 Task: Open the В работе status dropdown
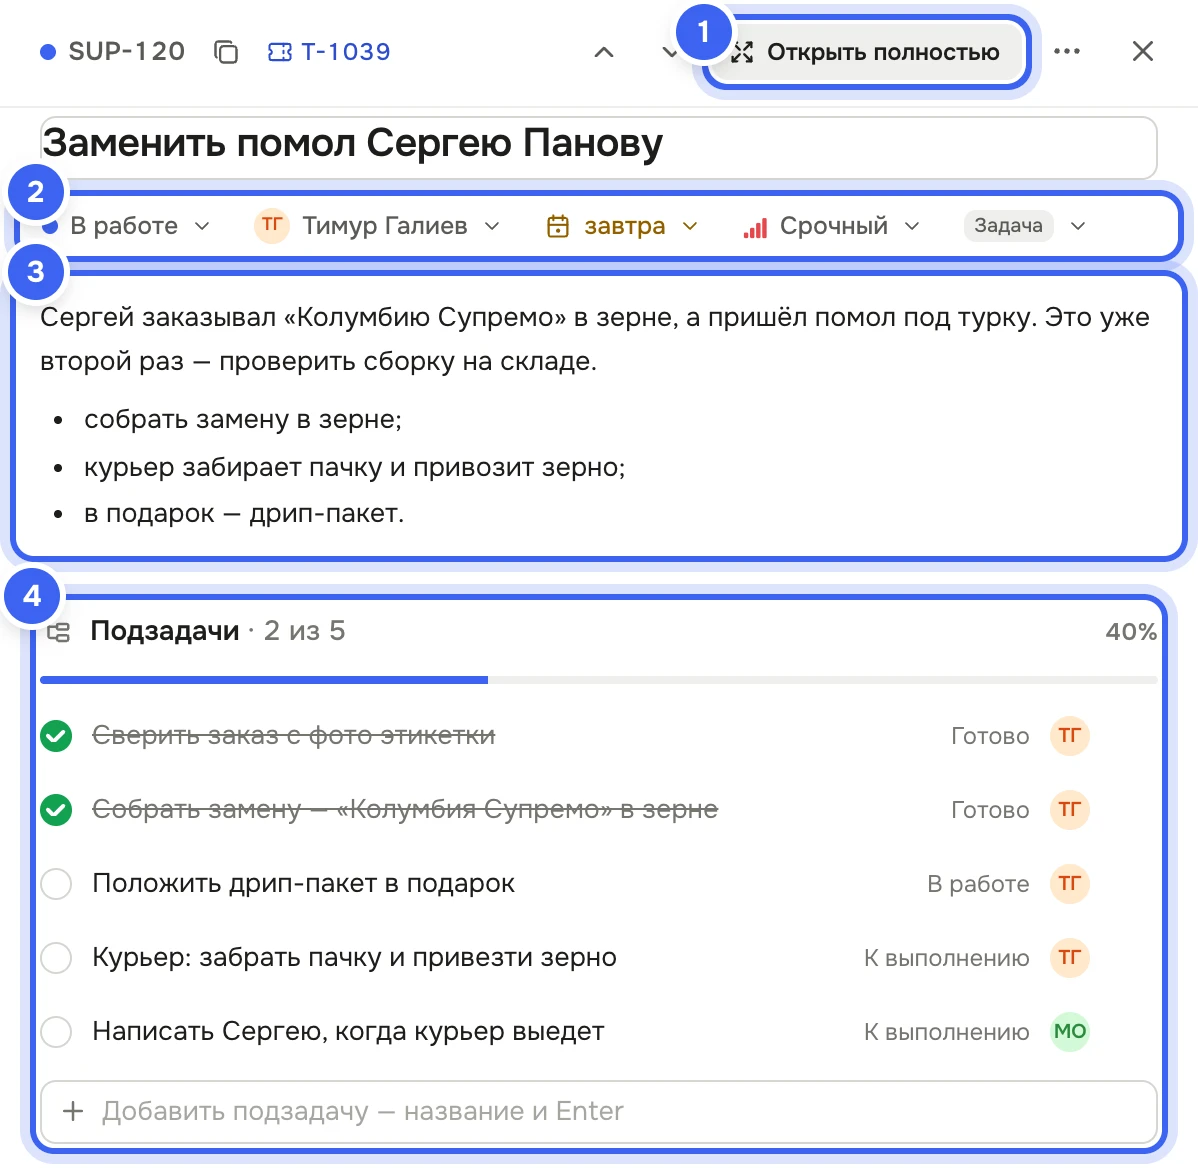pos(126,226)
